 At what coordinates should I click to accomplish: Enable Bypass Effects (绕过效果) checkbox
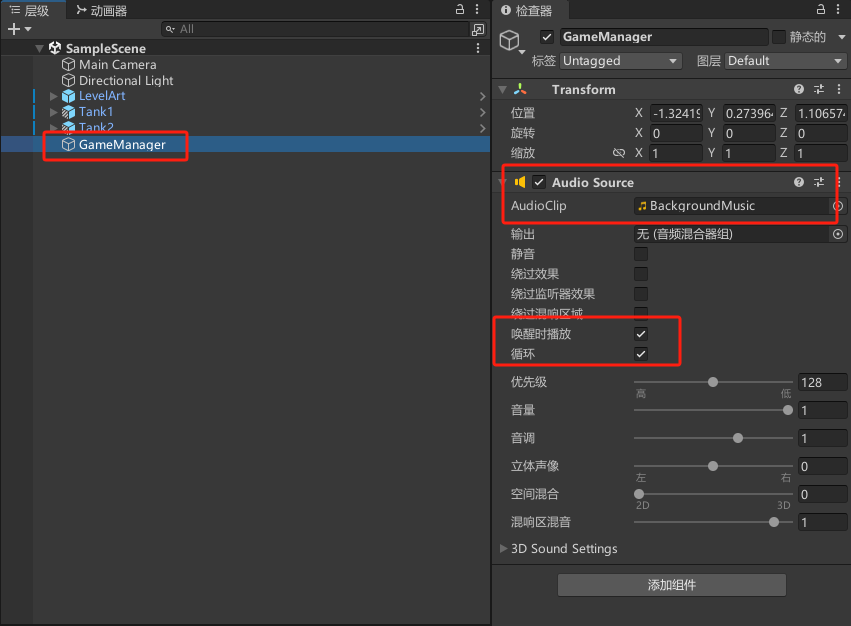641,274
